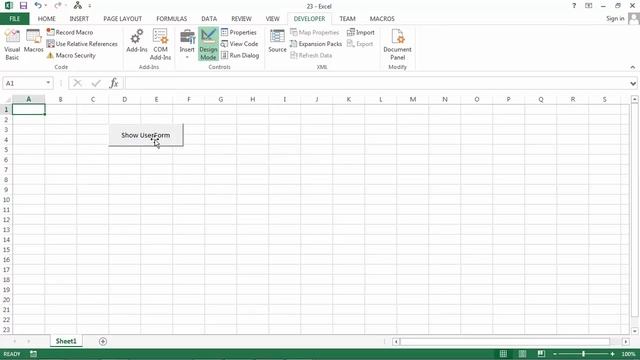Viewport: 640px width, 360px height.
Task: Switch to the REVIEW tab
Action: 241,19
